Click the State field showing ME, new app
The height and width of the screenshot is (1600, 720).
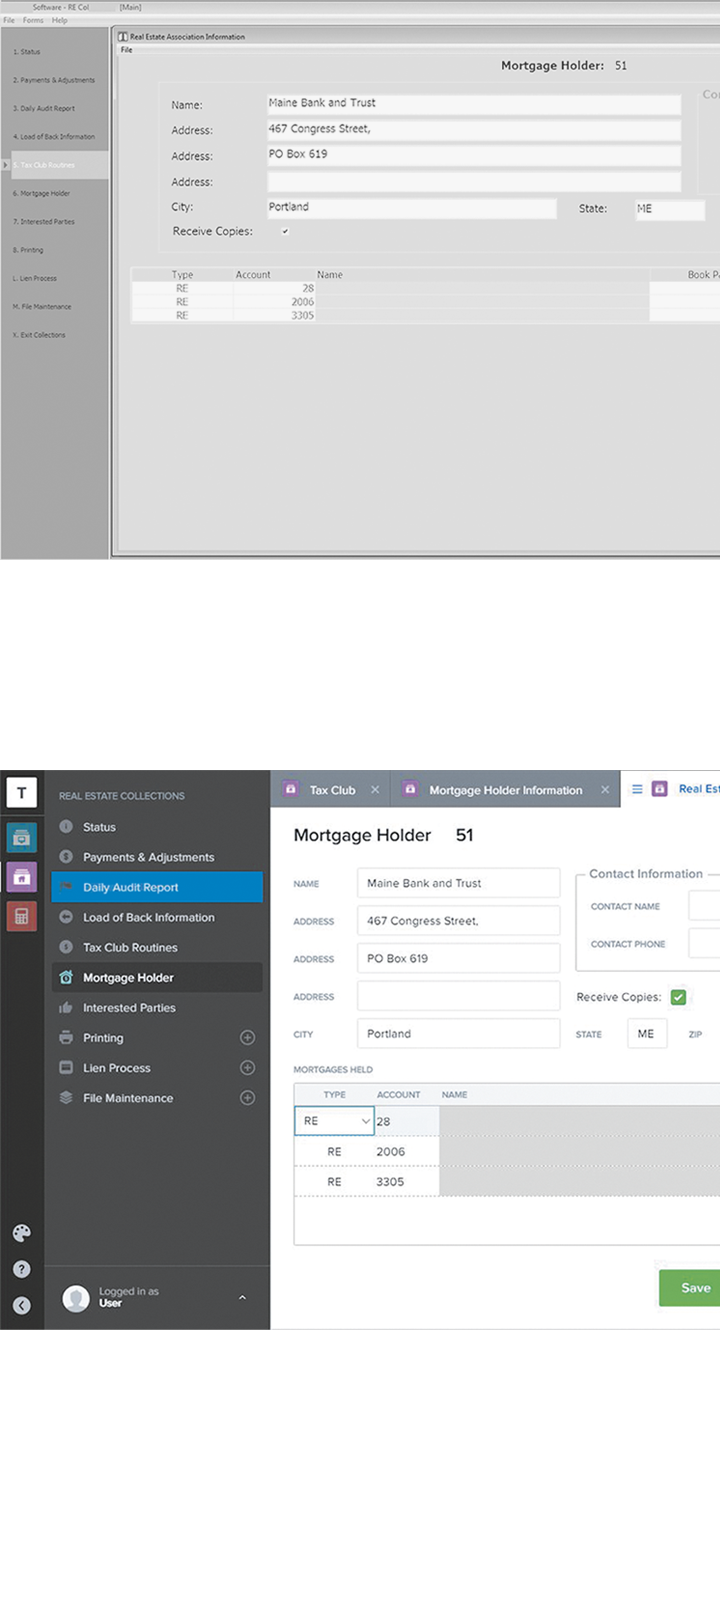click(x=647, y=1034)
